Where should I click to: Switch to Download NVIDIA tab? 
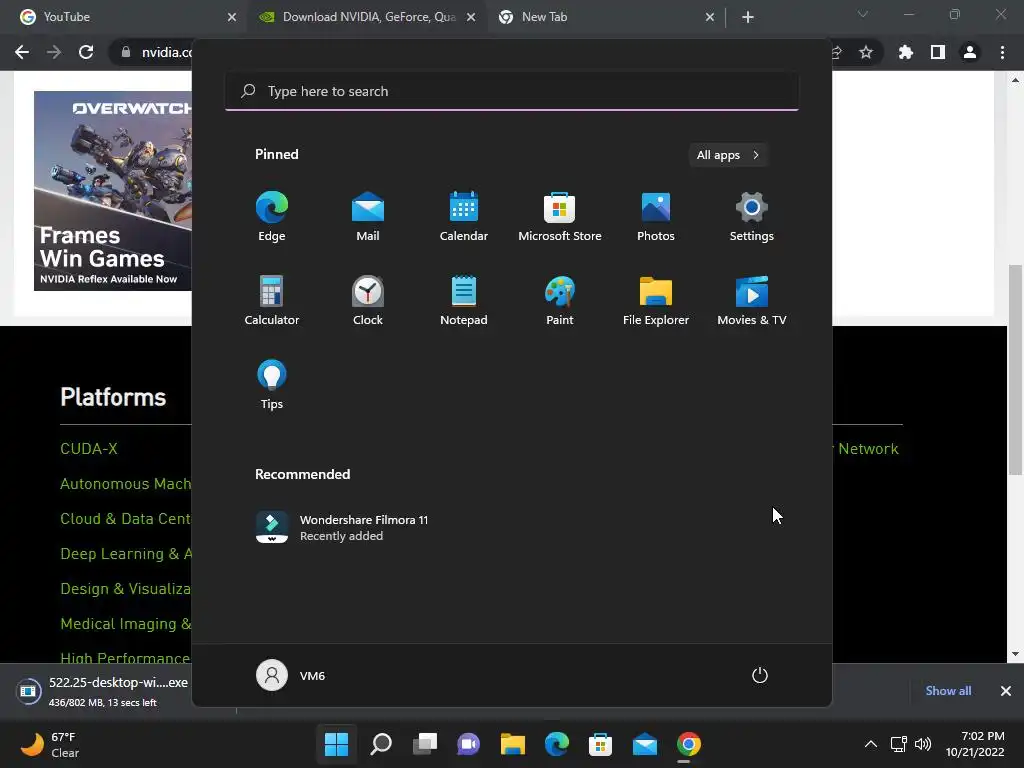coord(367,17)
